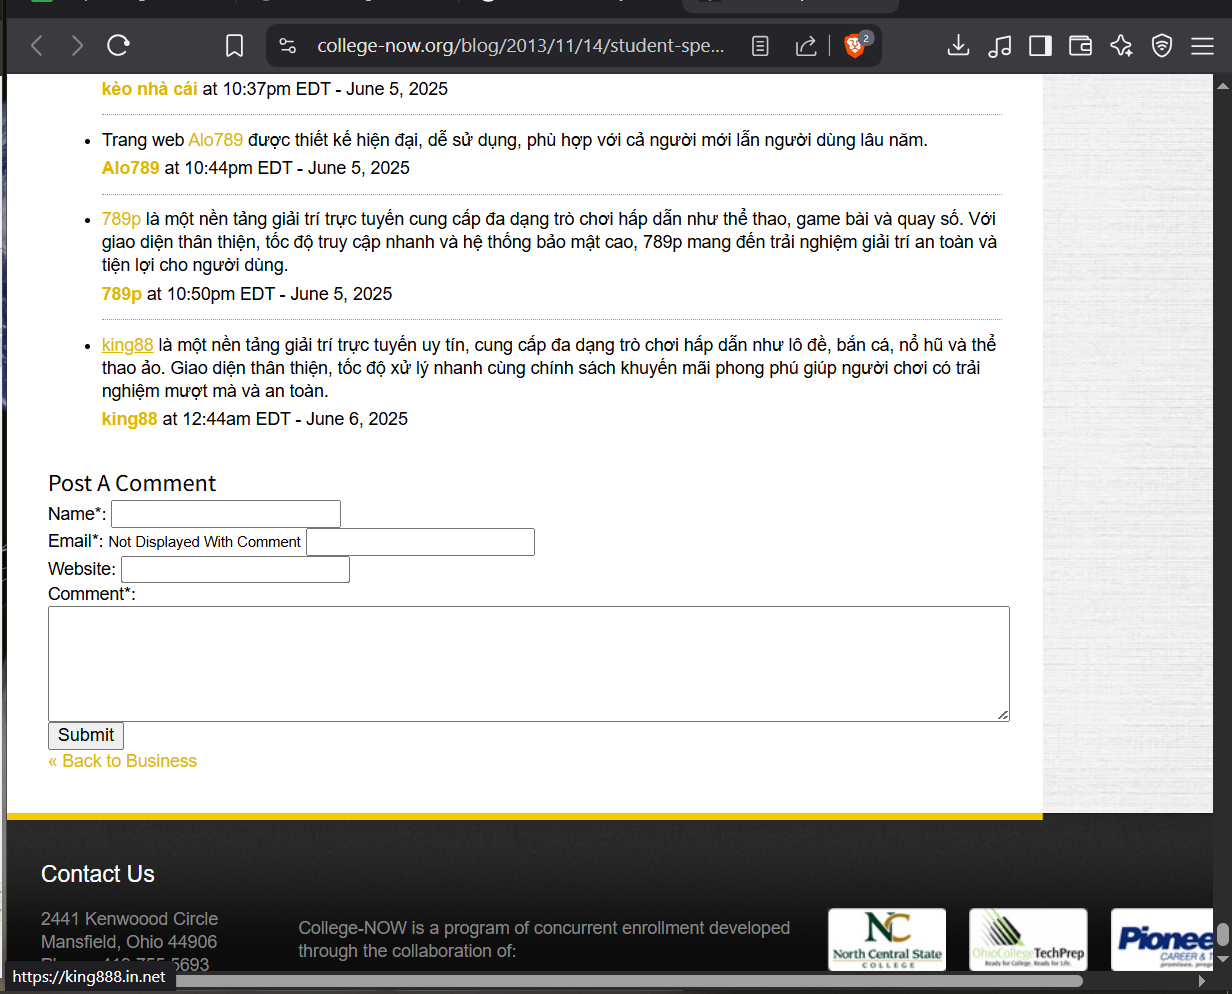The width and height of the screenshot is (1232, 994).
Task: Open the Pioneer Career logo
Action: point(1163,939)
